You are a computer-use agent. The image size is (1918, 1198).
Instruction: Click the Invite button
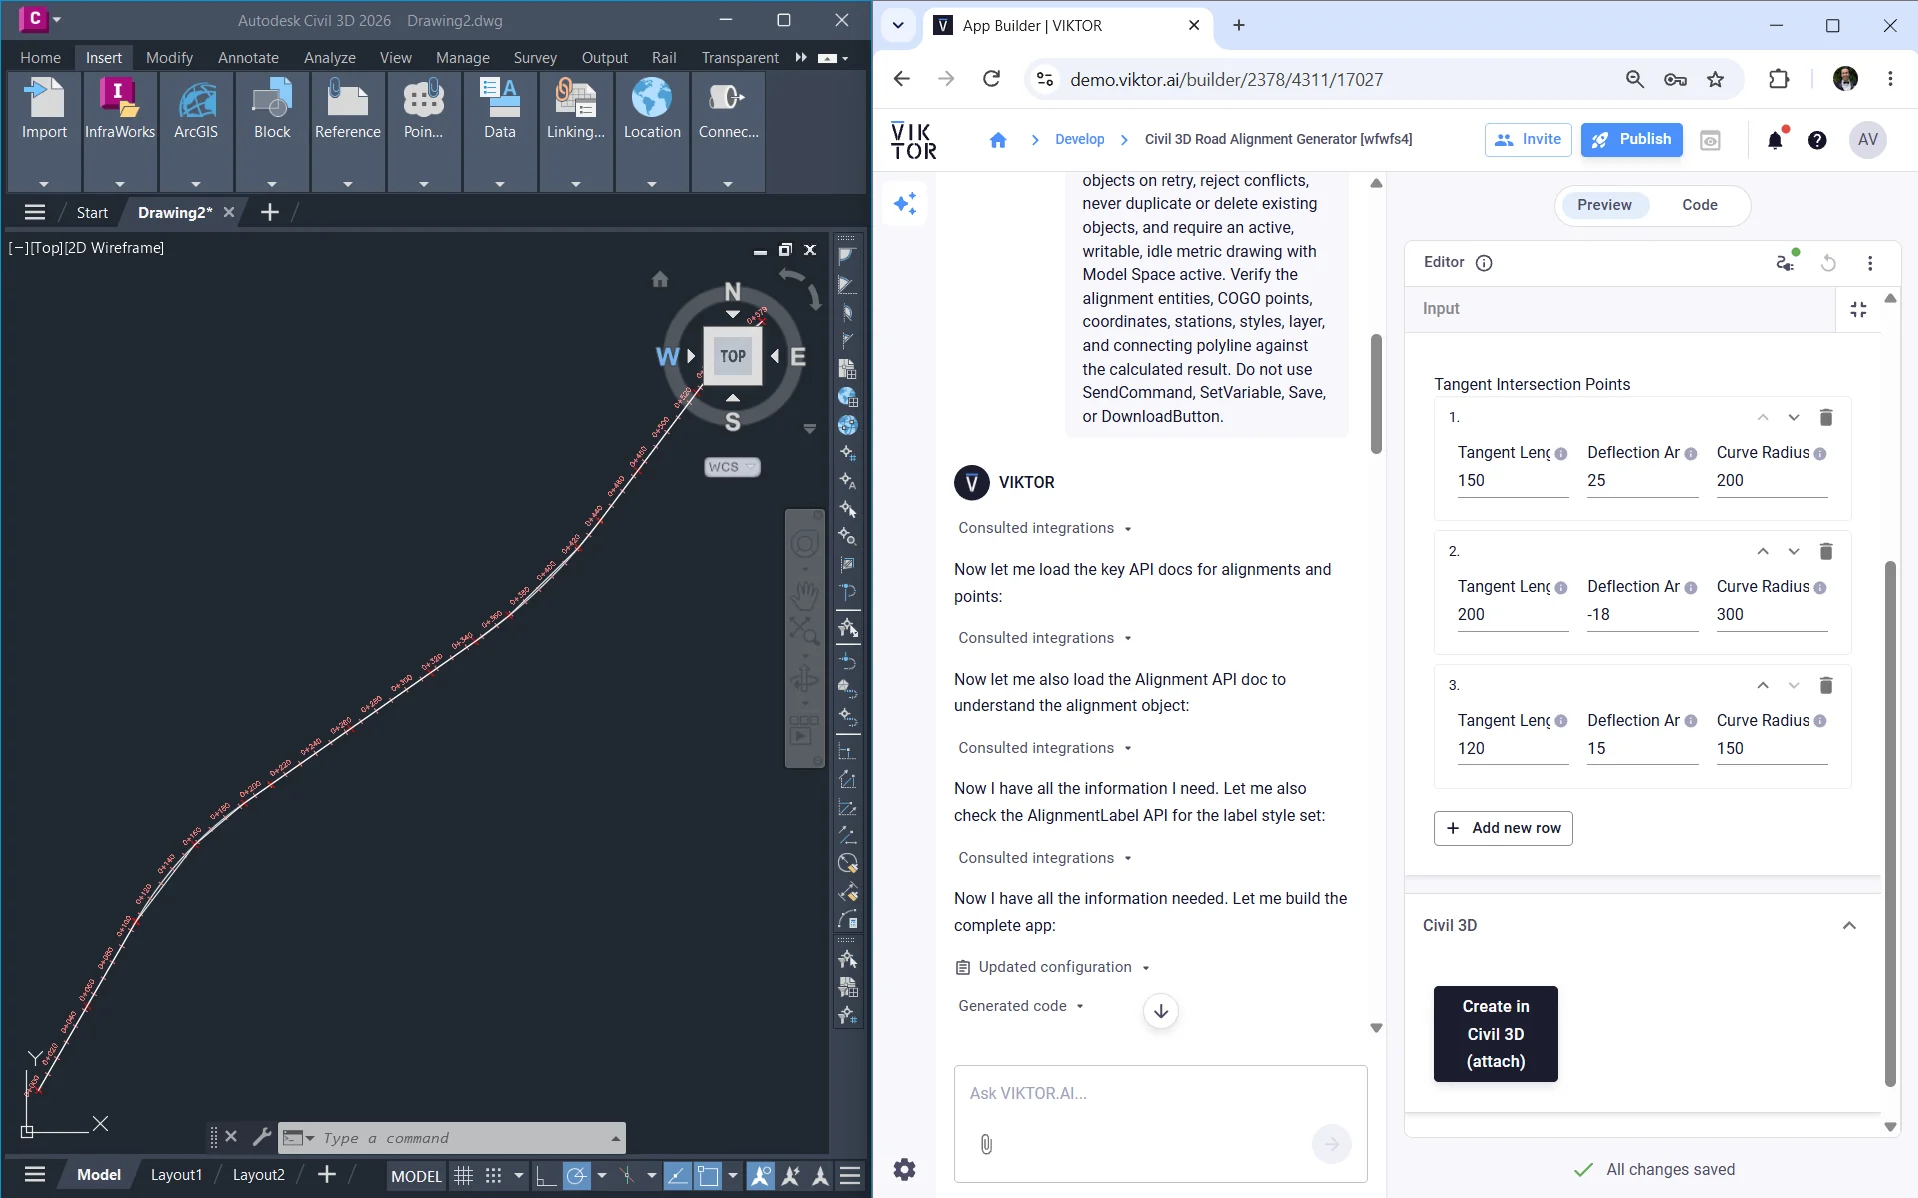(x=1528, y=140)
